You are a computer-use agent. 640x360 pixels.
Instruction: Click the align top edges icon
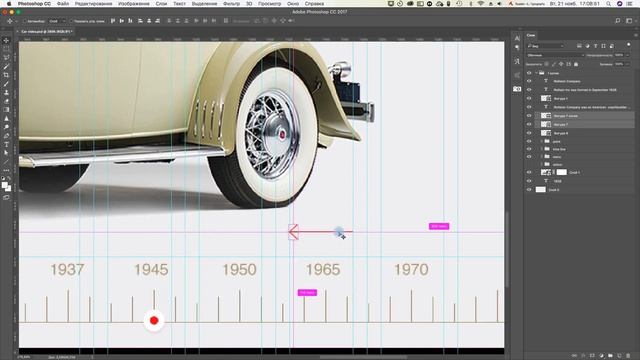point(113,21)
